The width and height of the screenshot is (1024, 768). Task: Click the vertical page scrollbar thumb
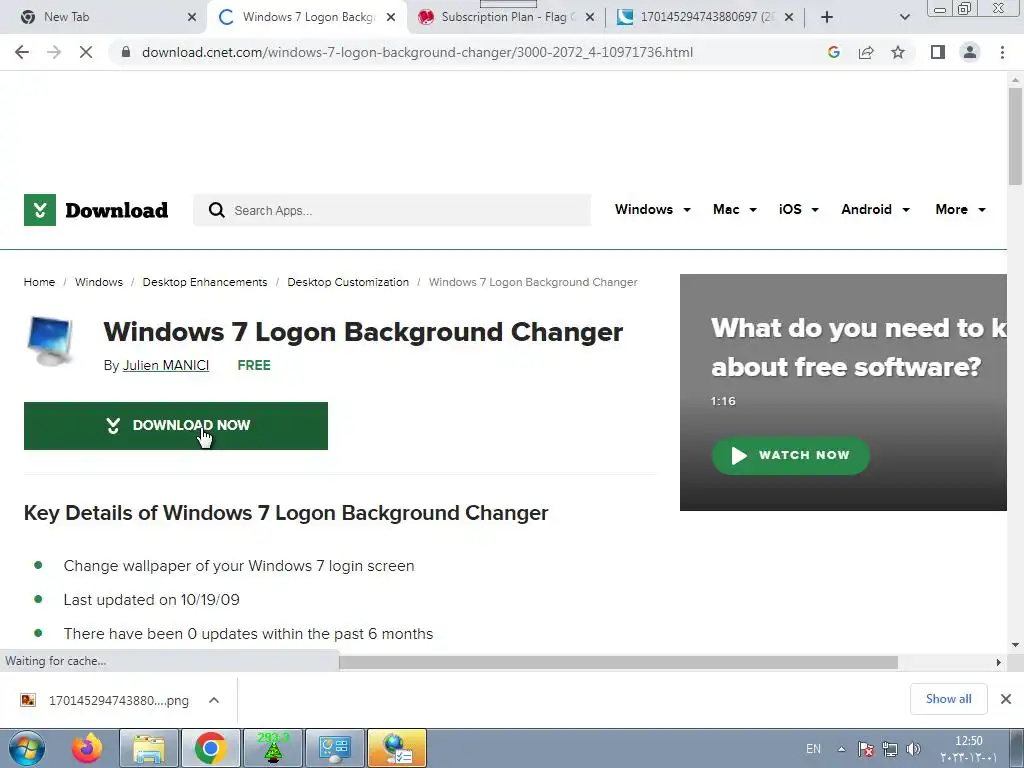(1015, 136)
